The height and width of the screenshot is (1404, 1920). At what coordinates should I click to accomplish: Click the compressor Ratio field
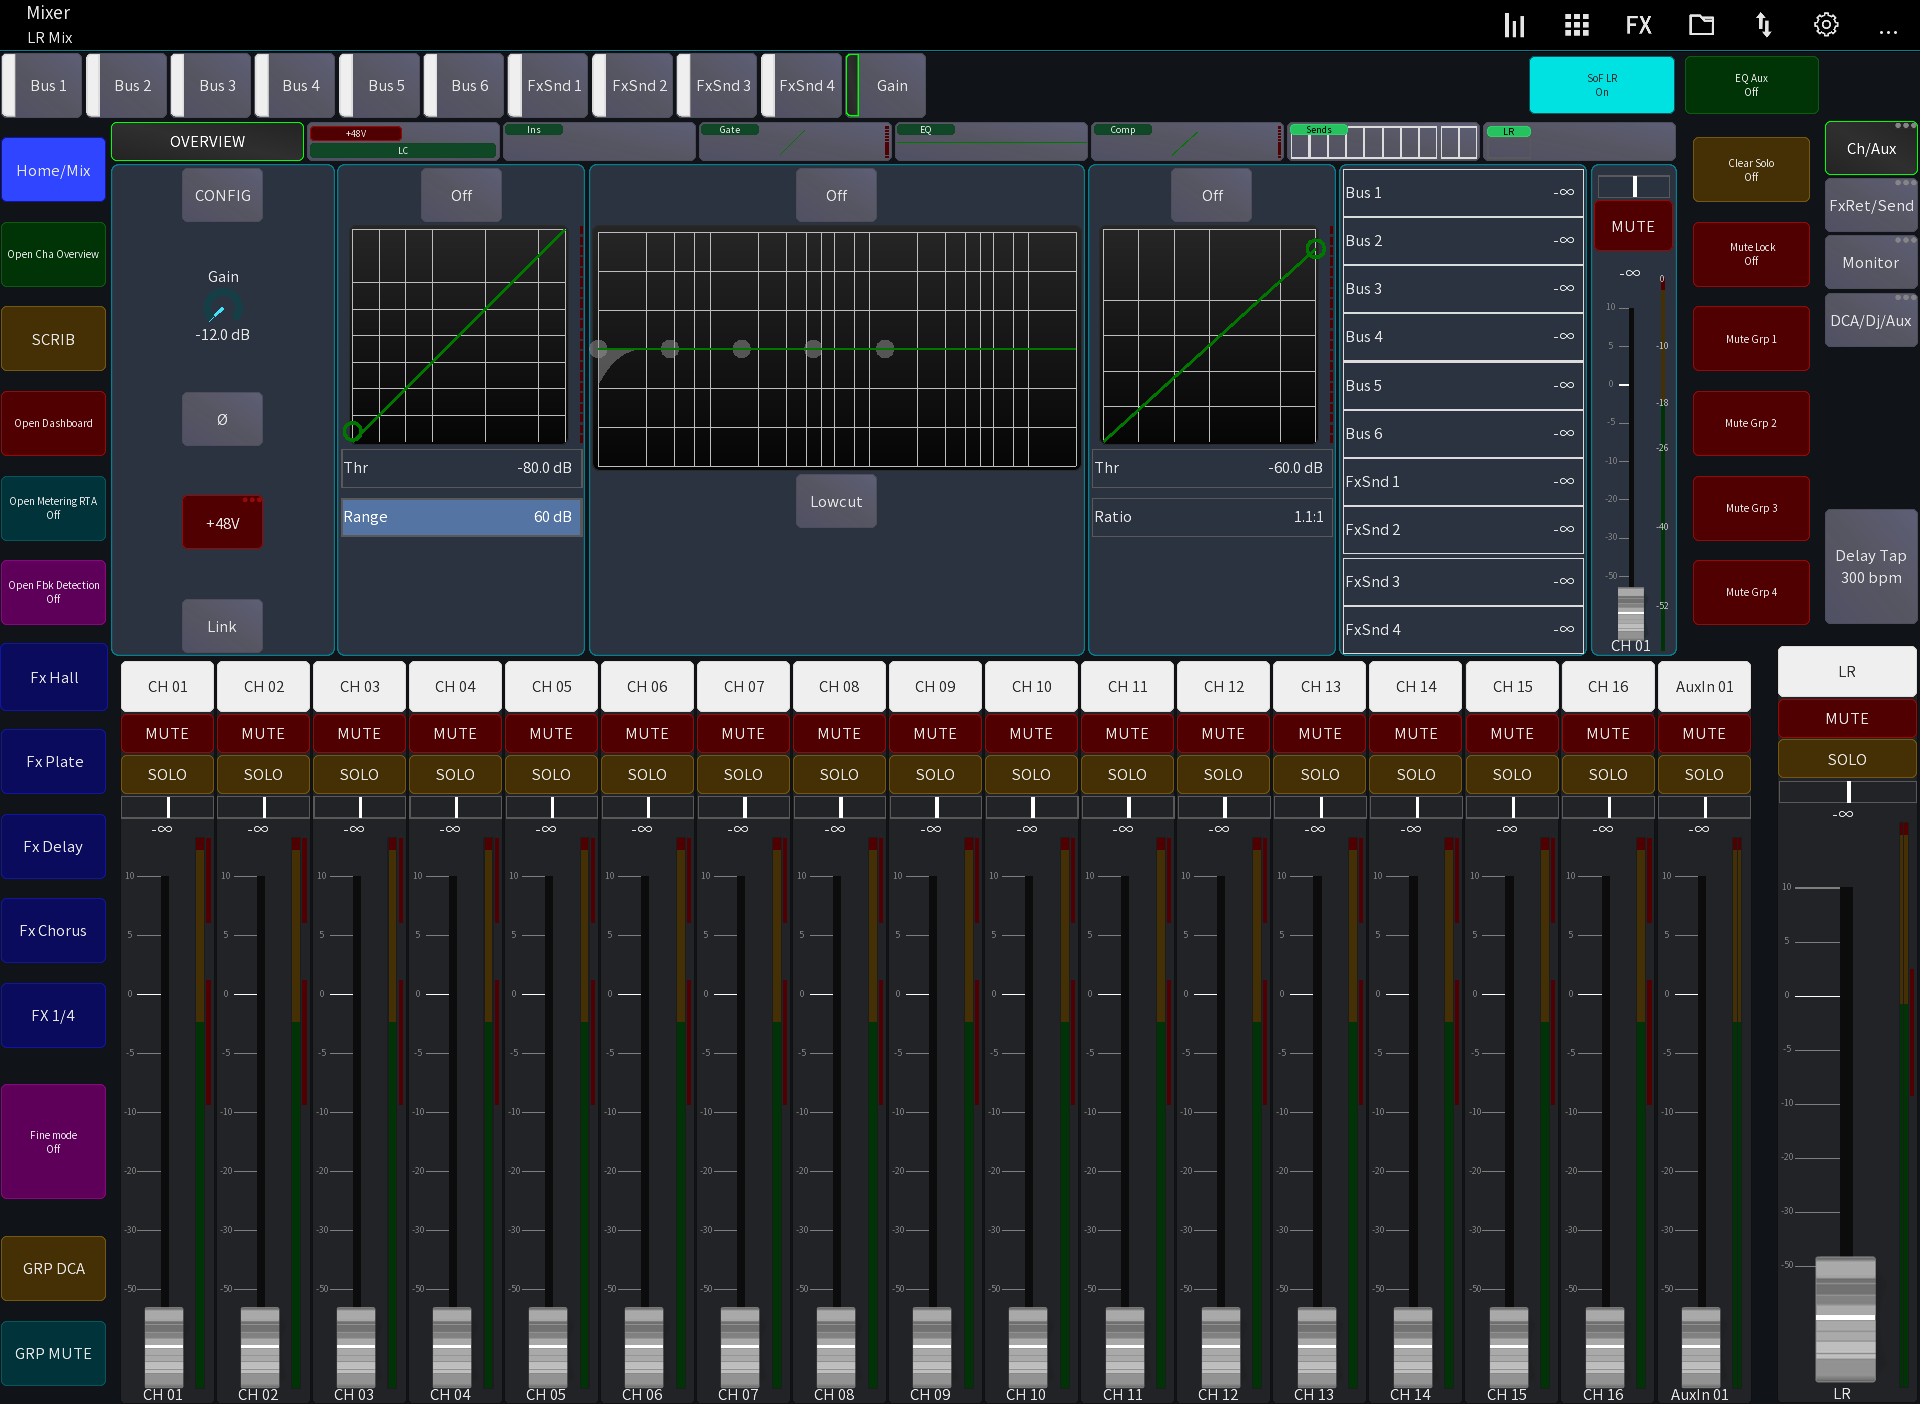1212,517
